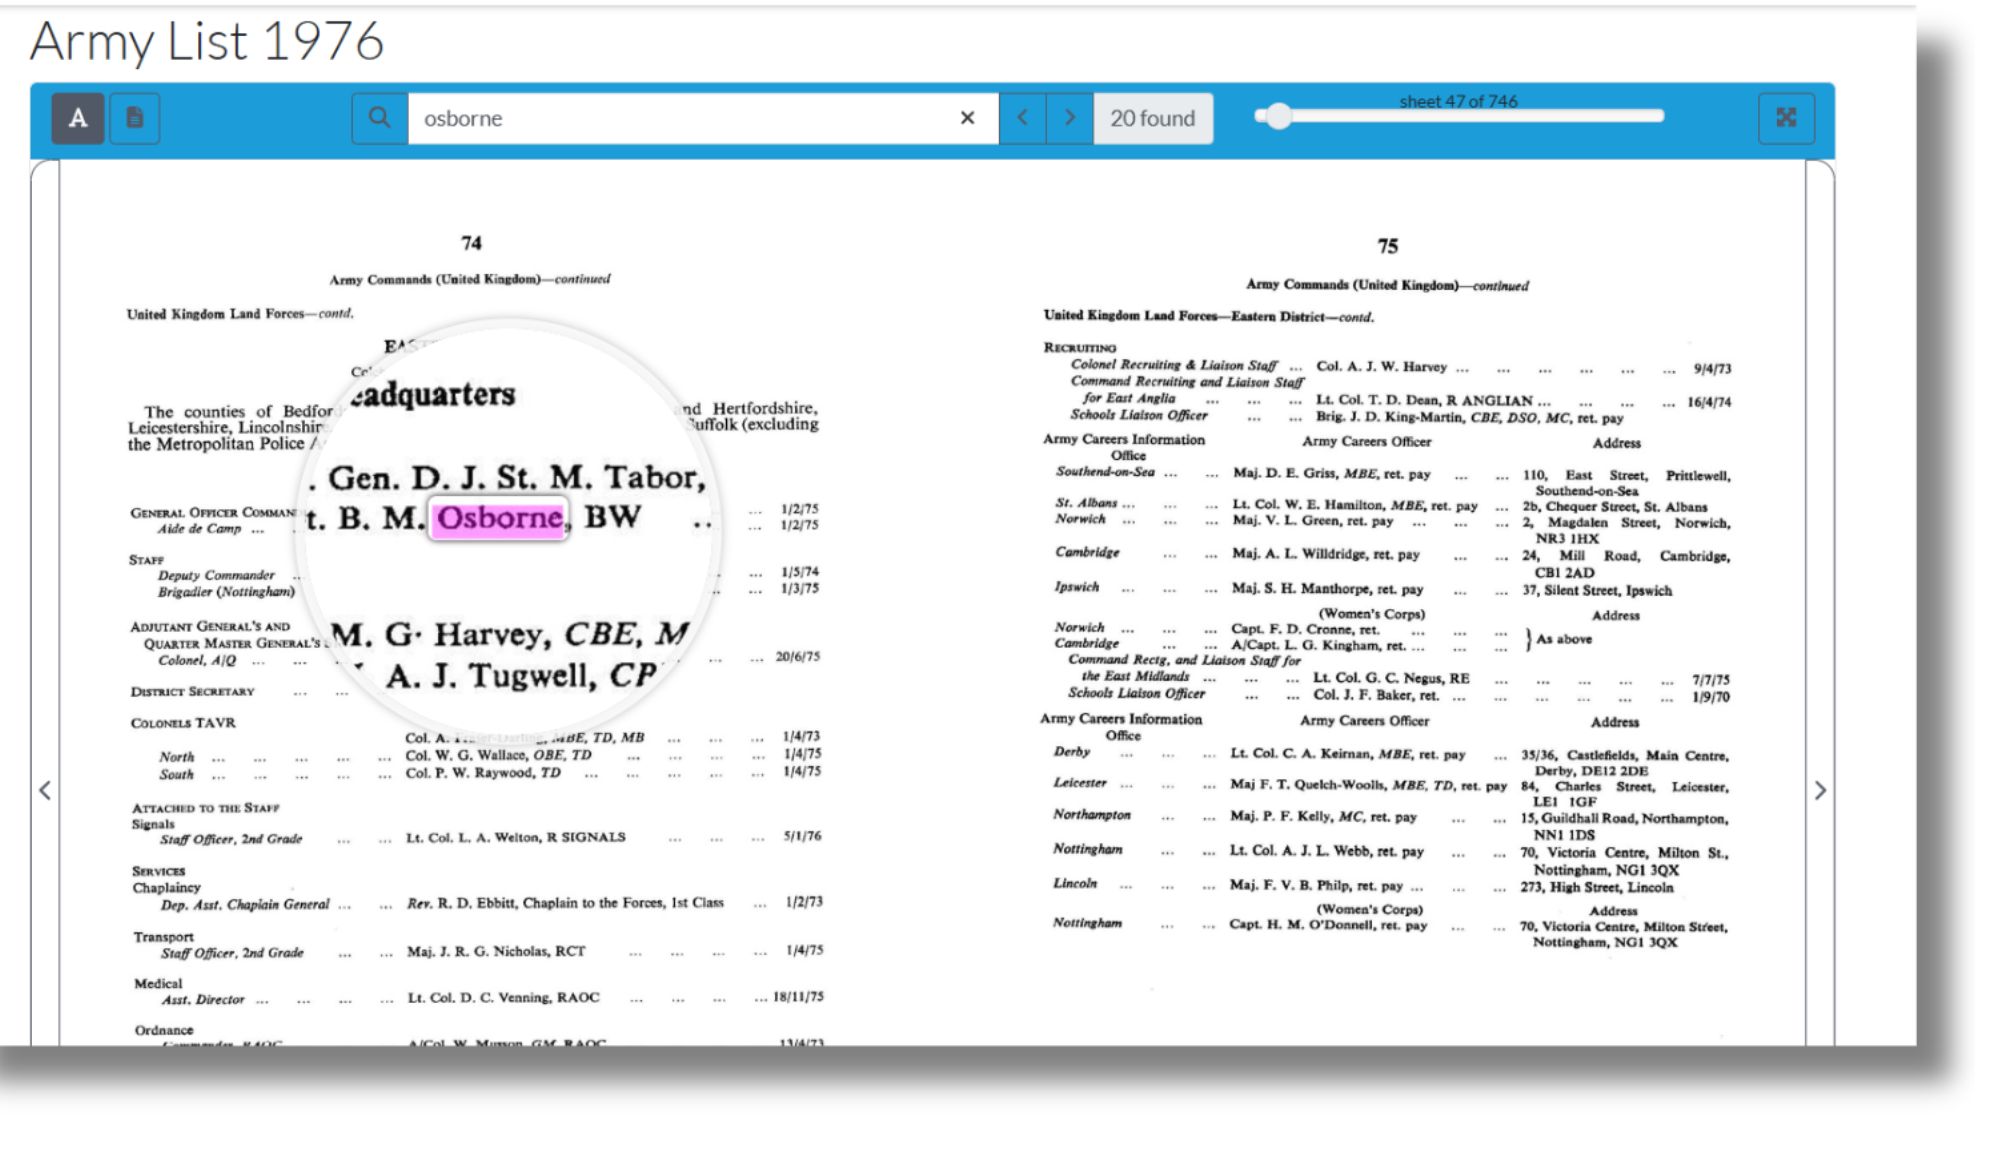The width and height of the screenshot is (2000, 1158).
Task: Click the 'District Secretary' heading
Action: click(192, 691)
